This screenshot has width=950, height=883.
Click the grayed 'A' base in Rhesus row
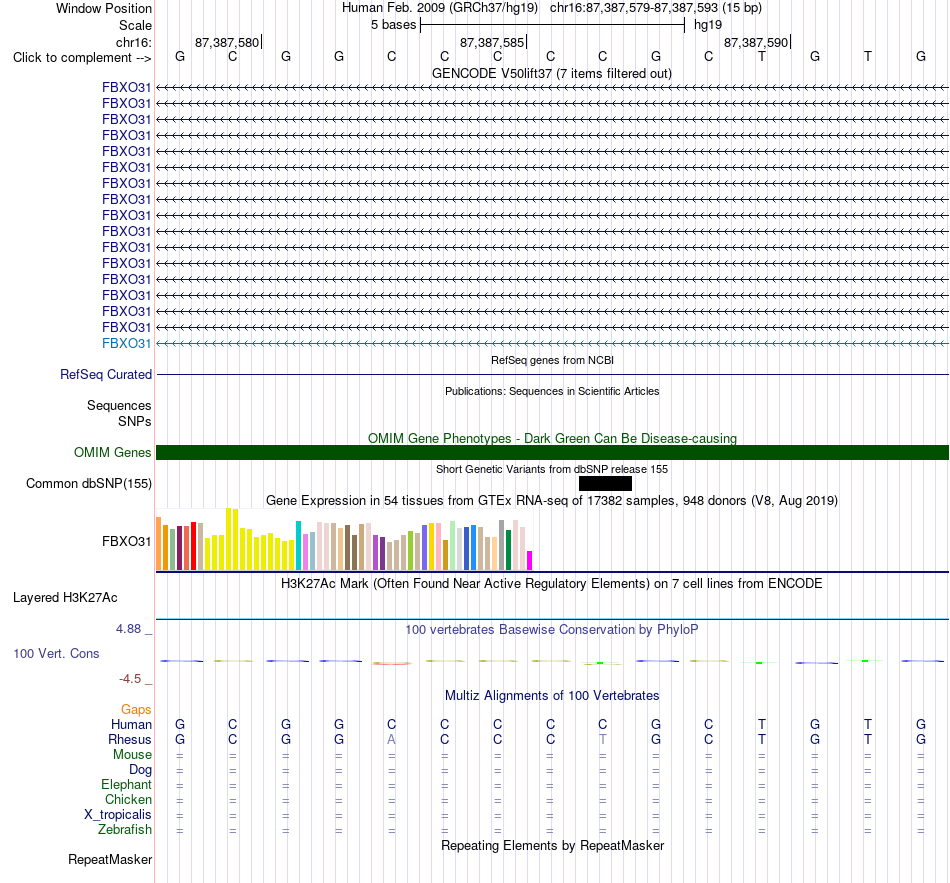point(391,739)
